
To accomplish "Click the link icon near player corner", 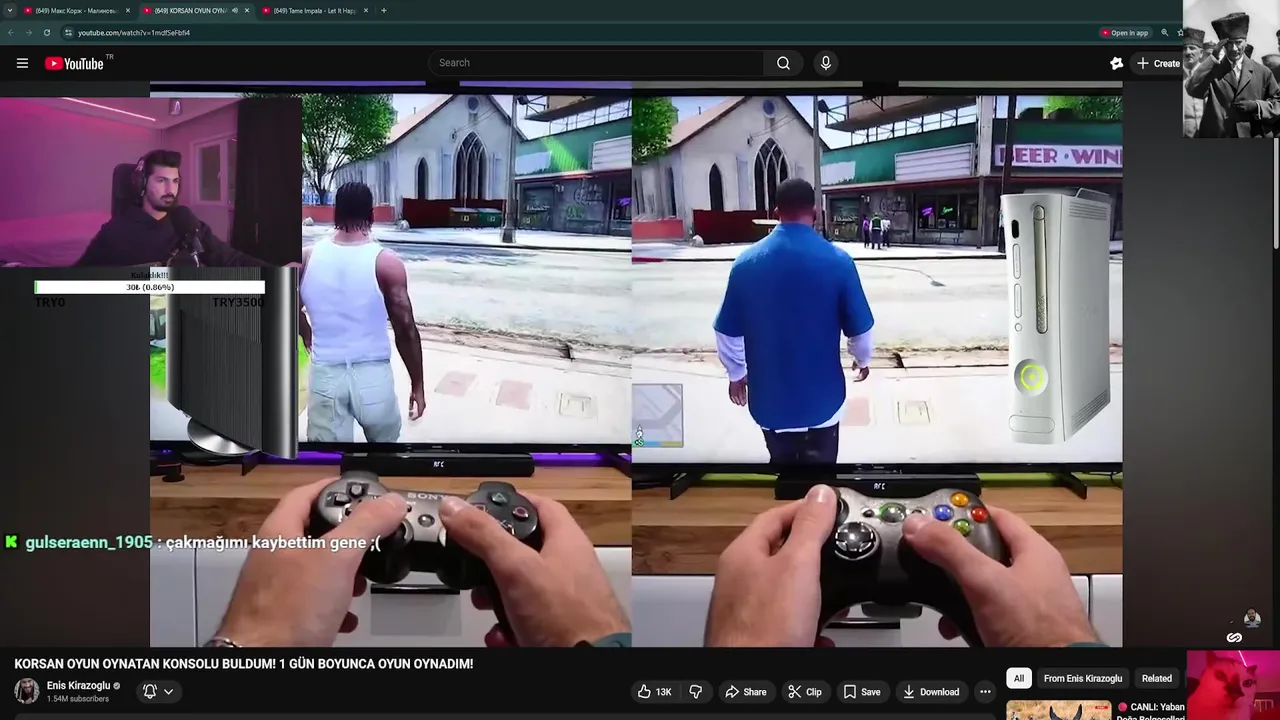I will click(1234, 638).
